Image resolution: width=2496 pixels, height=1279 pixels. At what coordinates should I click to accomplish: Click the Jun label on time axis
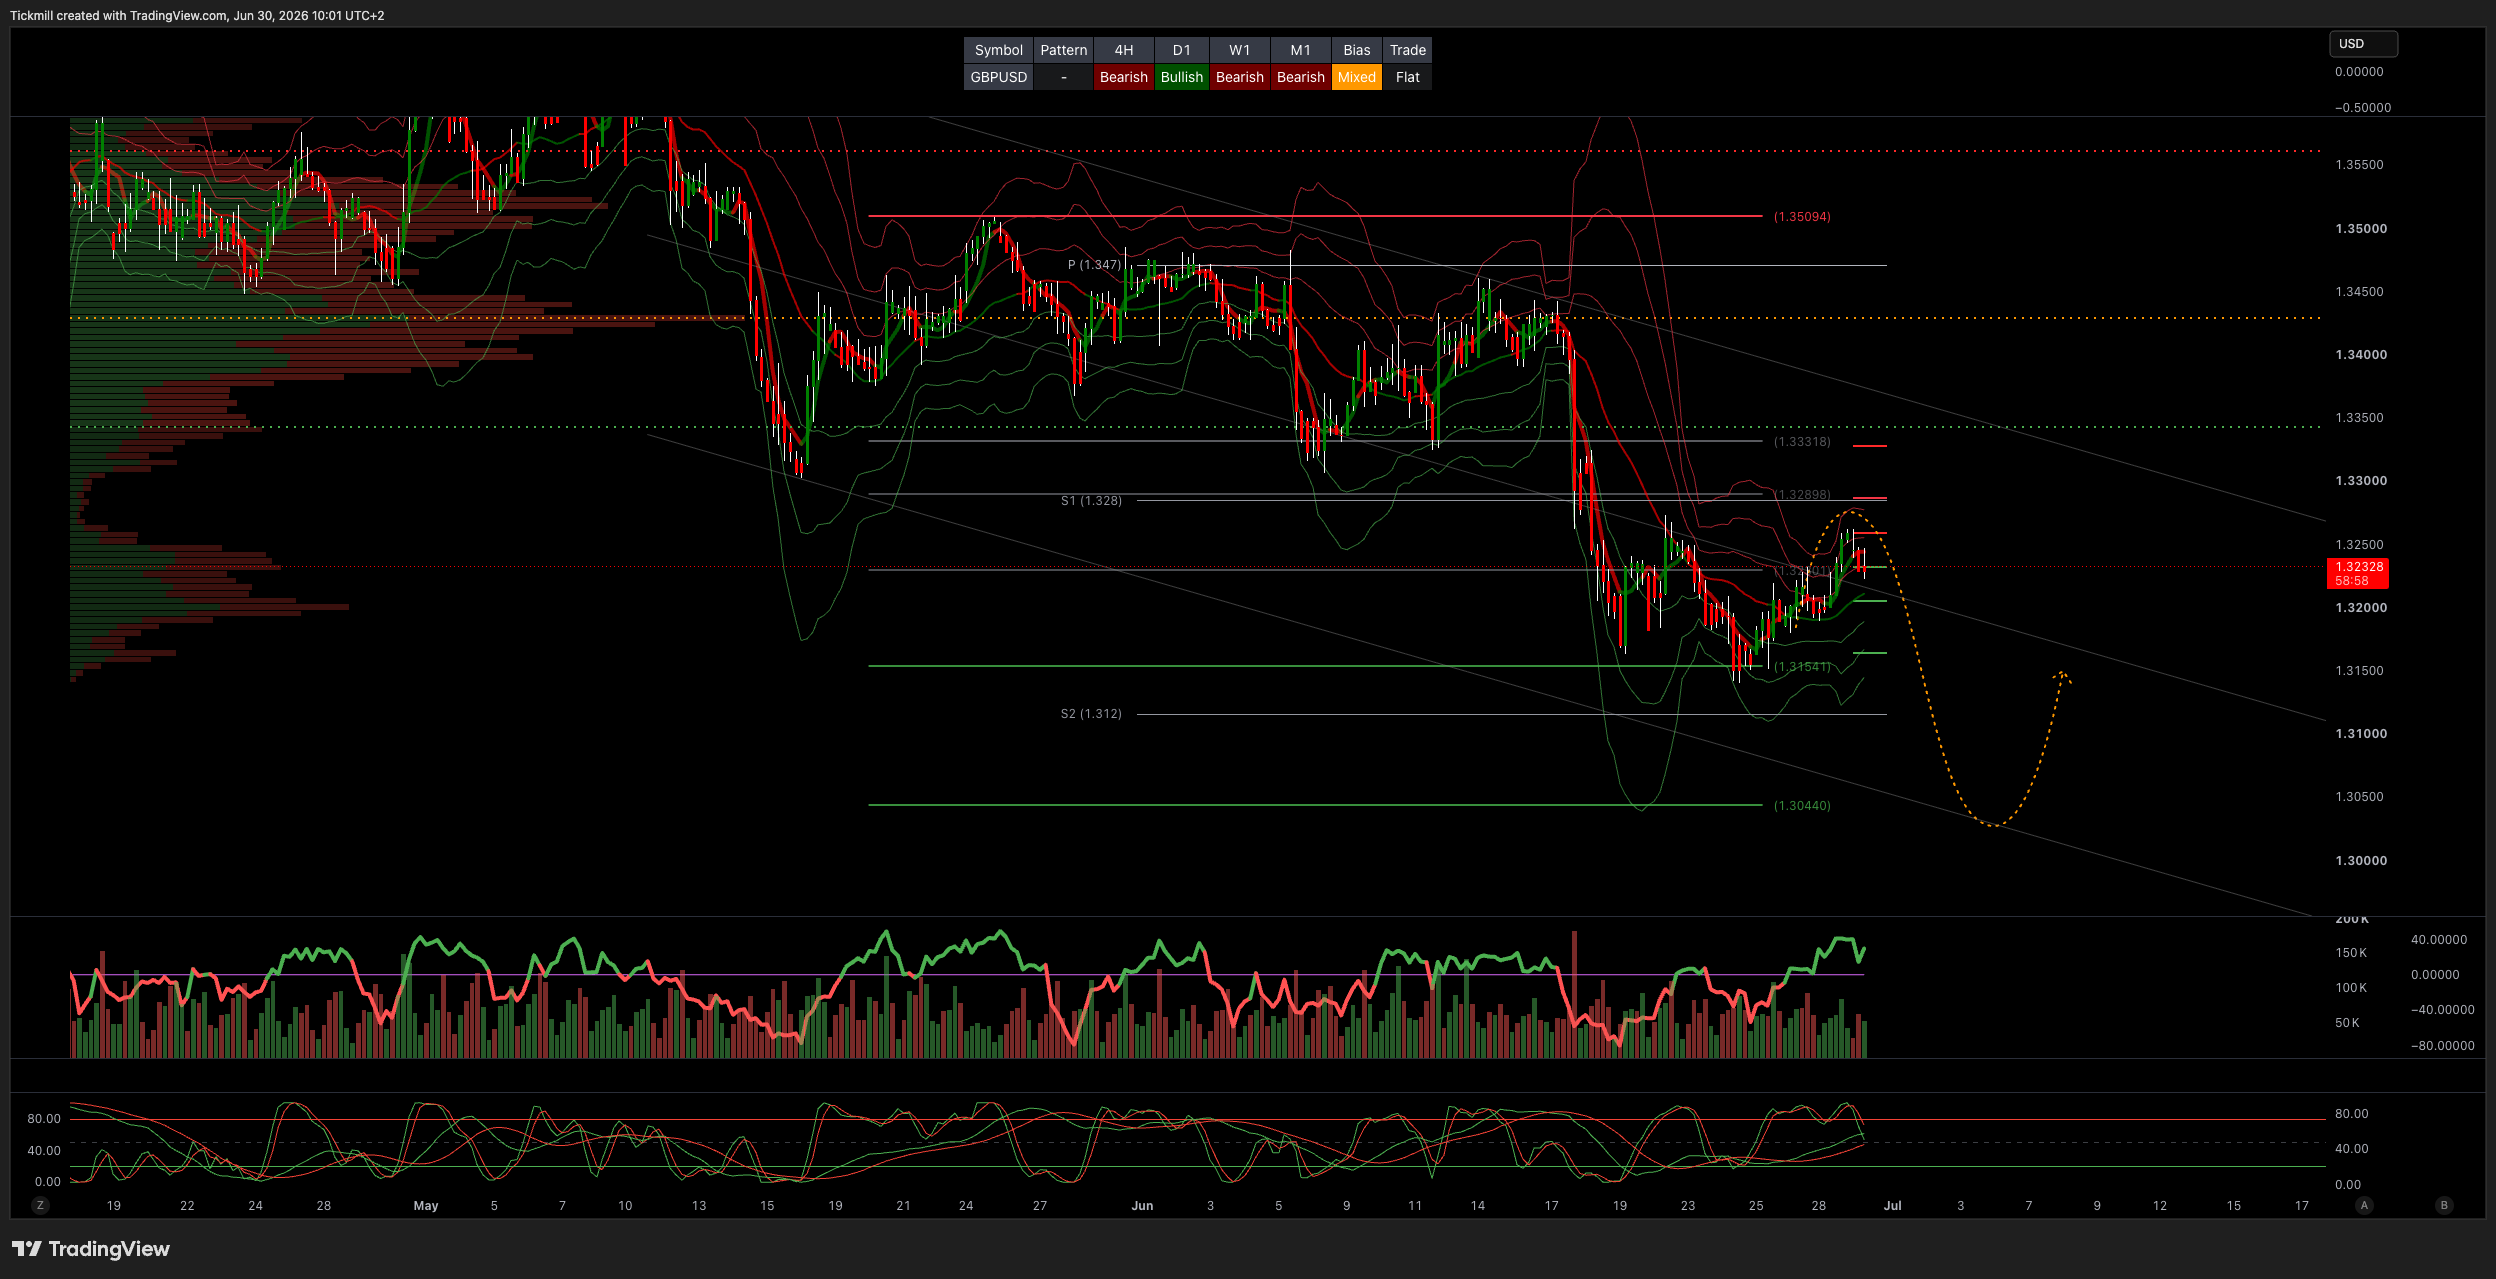(x=1142, y=1205)
